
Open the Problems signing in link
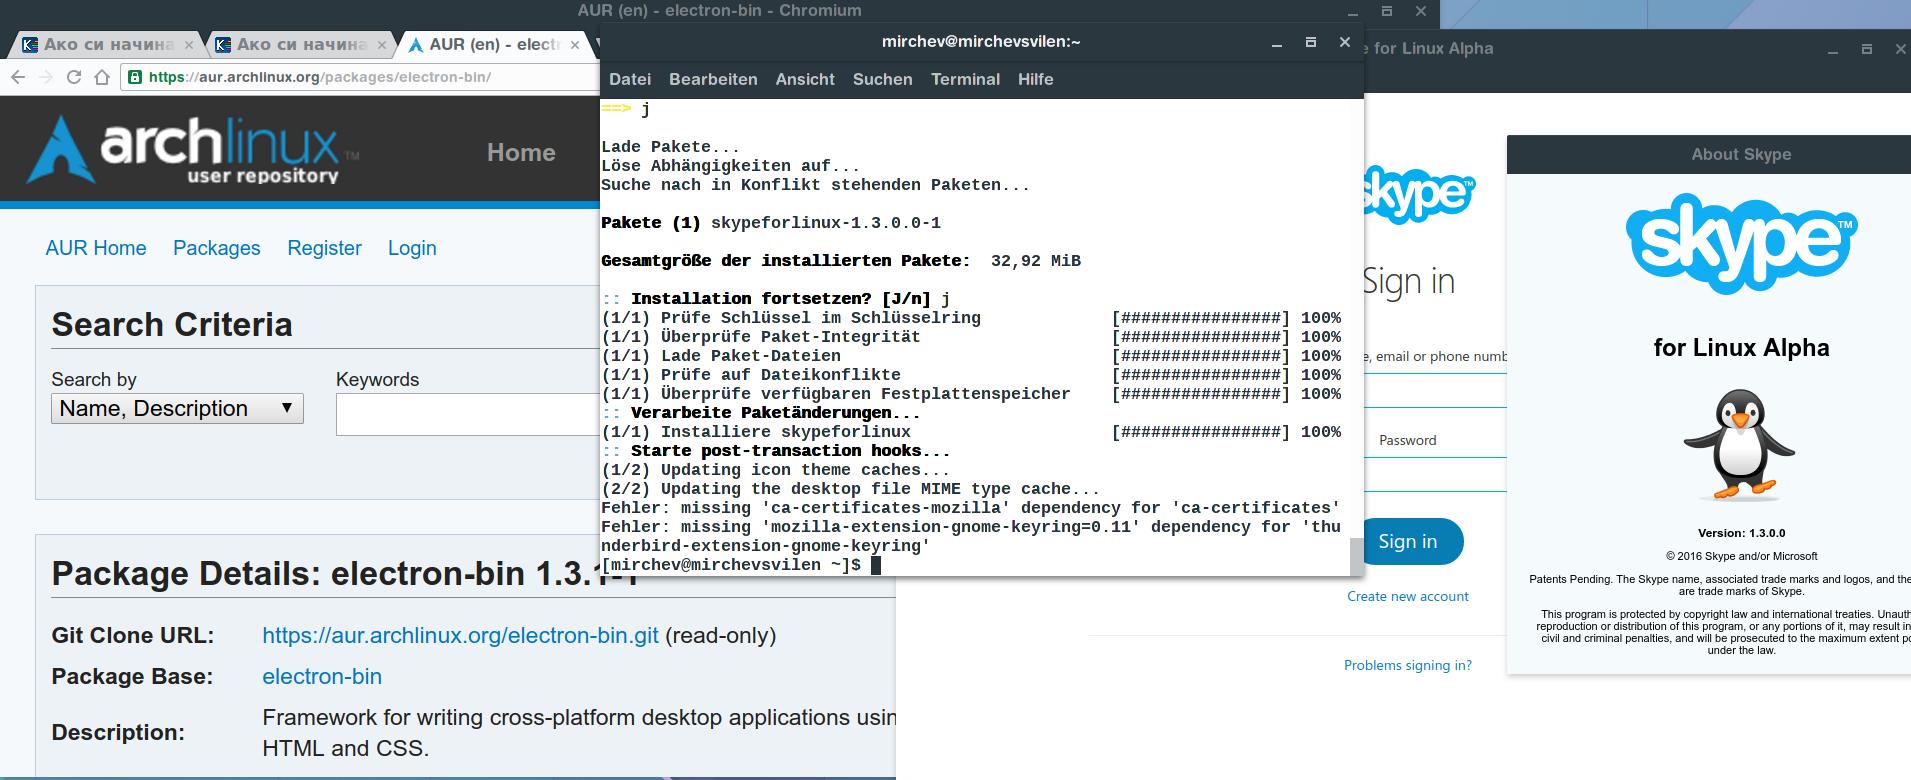(1407, 665)
